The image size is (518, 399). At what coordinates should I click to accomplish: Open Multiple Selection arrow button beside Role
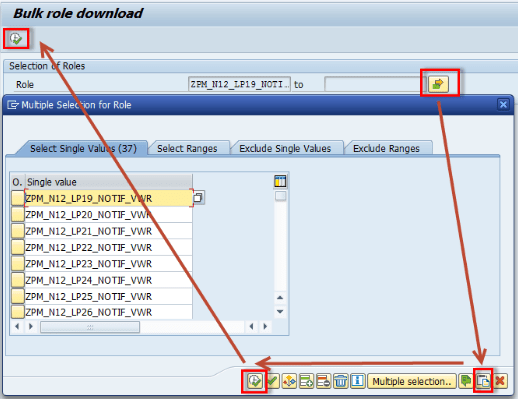[438, 84]
